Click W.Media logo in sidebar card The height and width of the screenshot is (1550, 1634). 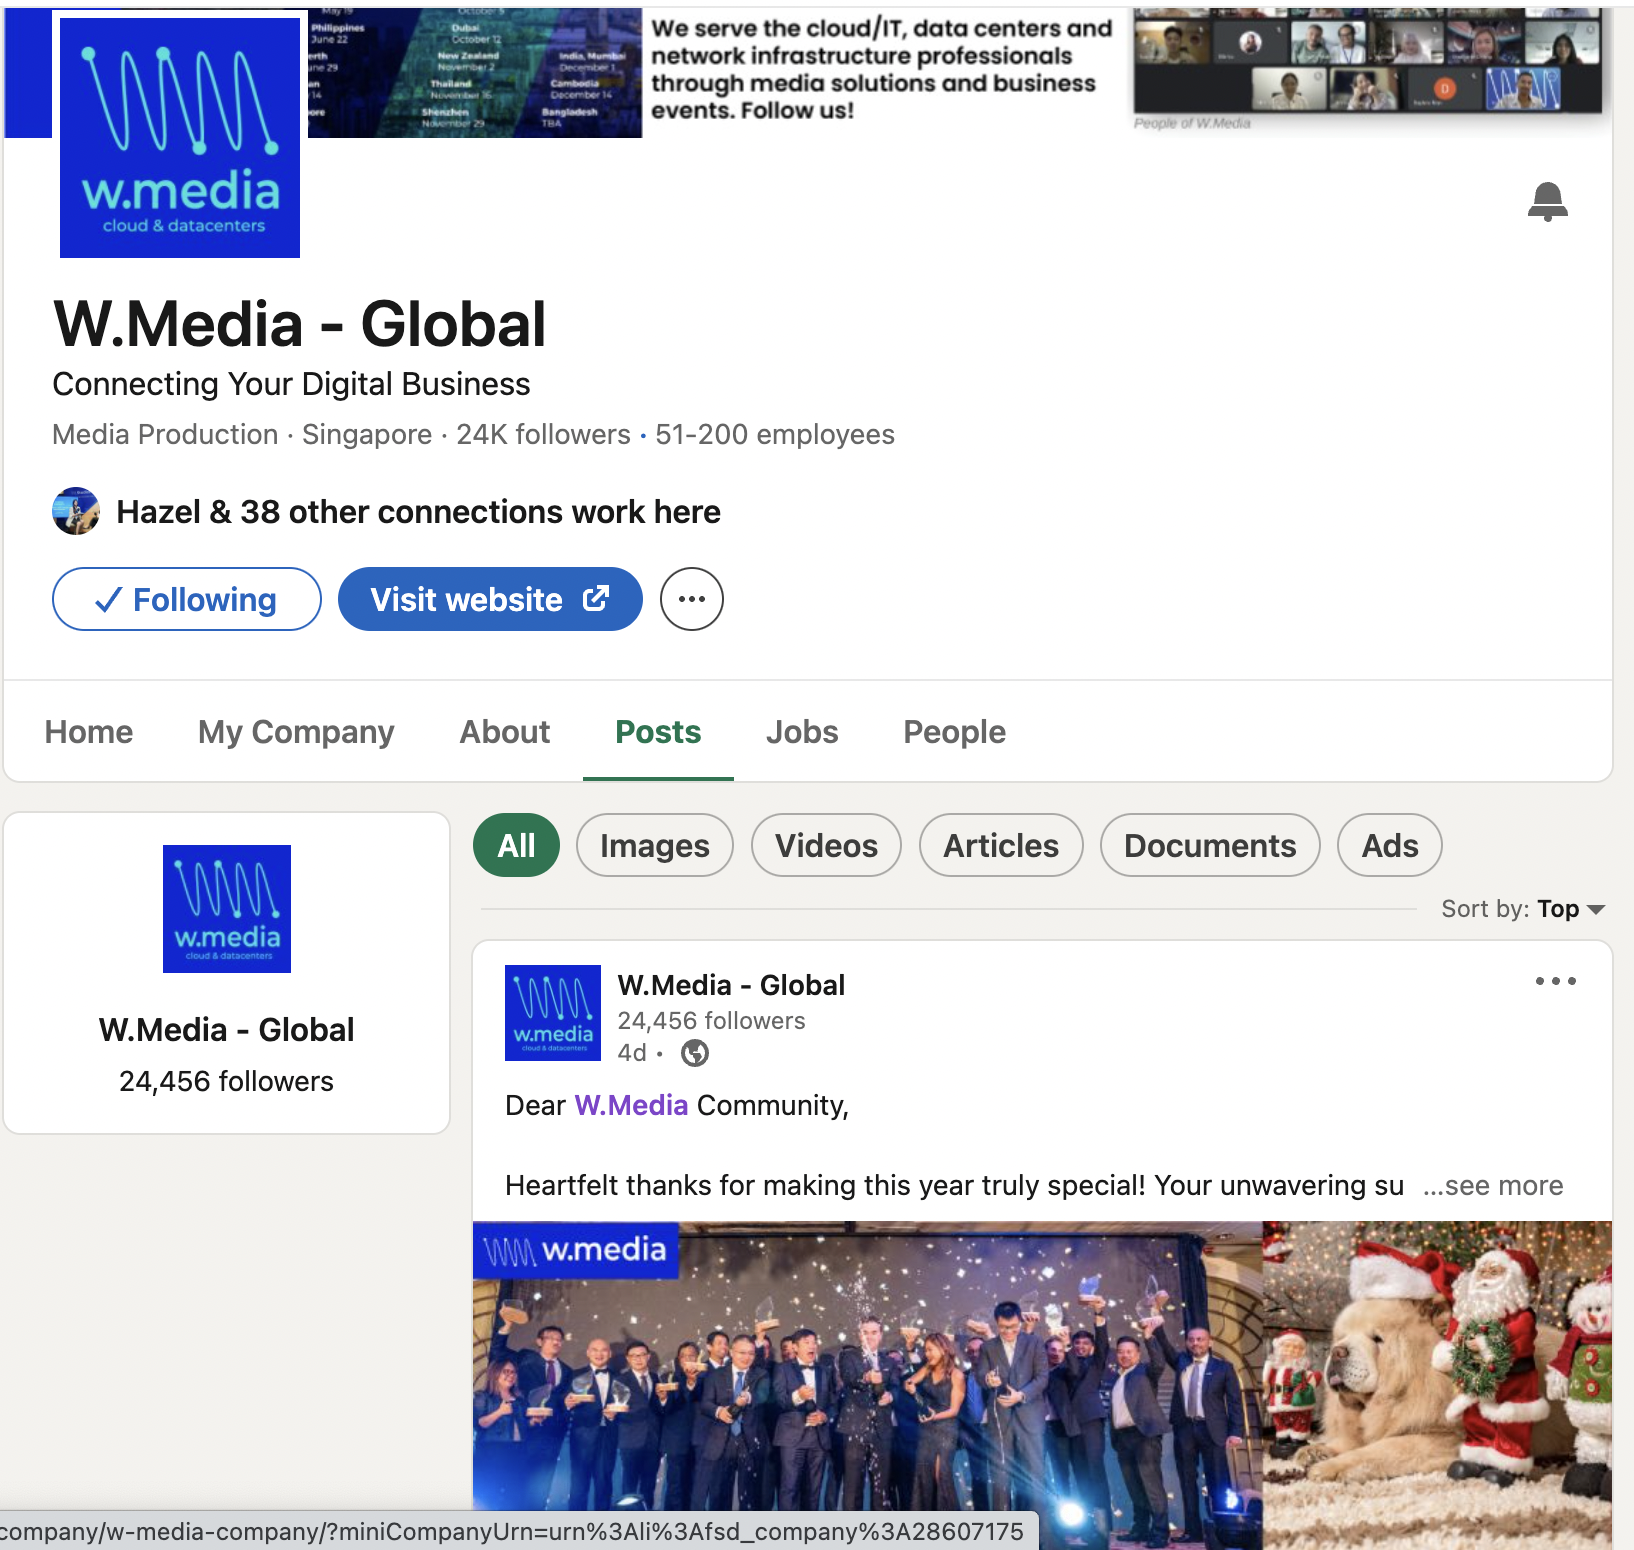pyautogui.click(x=227, y=909)
